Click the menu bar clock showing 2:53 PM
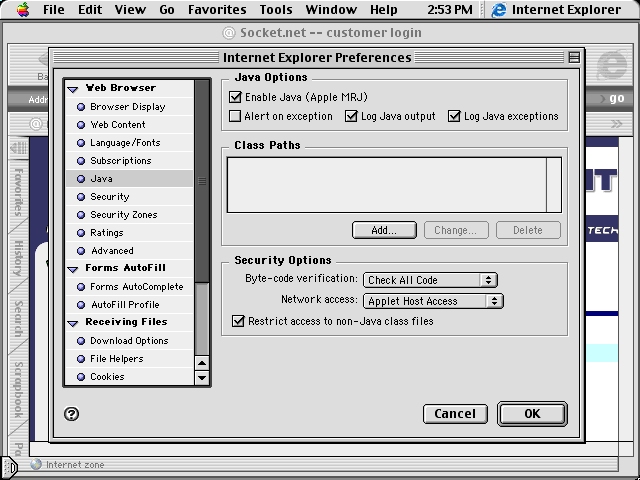 pos(450,9)
